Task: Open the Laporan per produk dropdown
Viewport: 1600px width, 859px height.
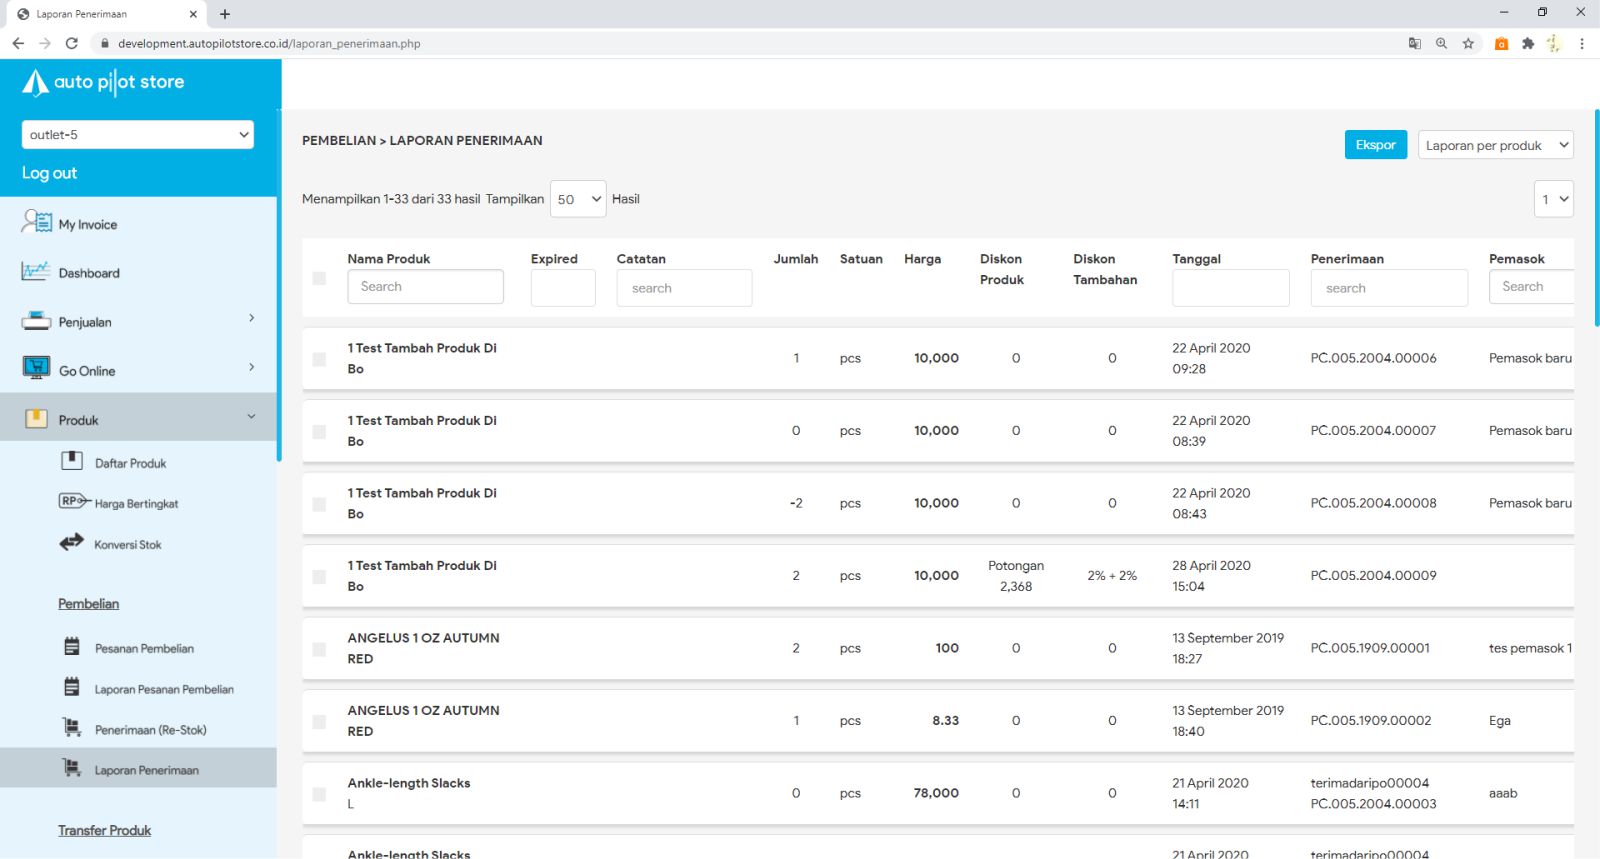Action: tap(1495, 145)
